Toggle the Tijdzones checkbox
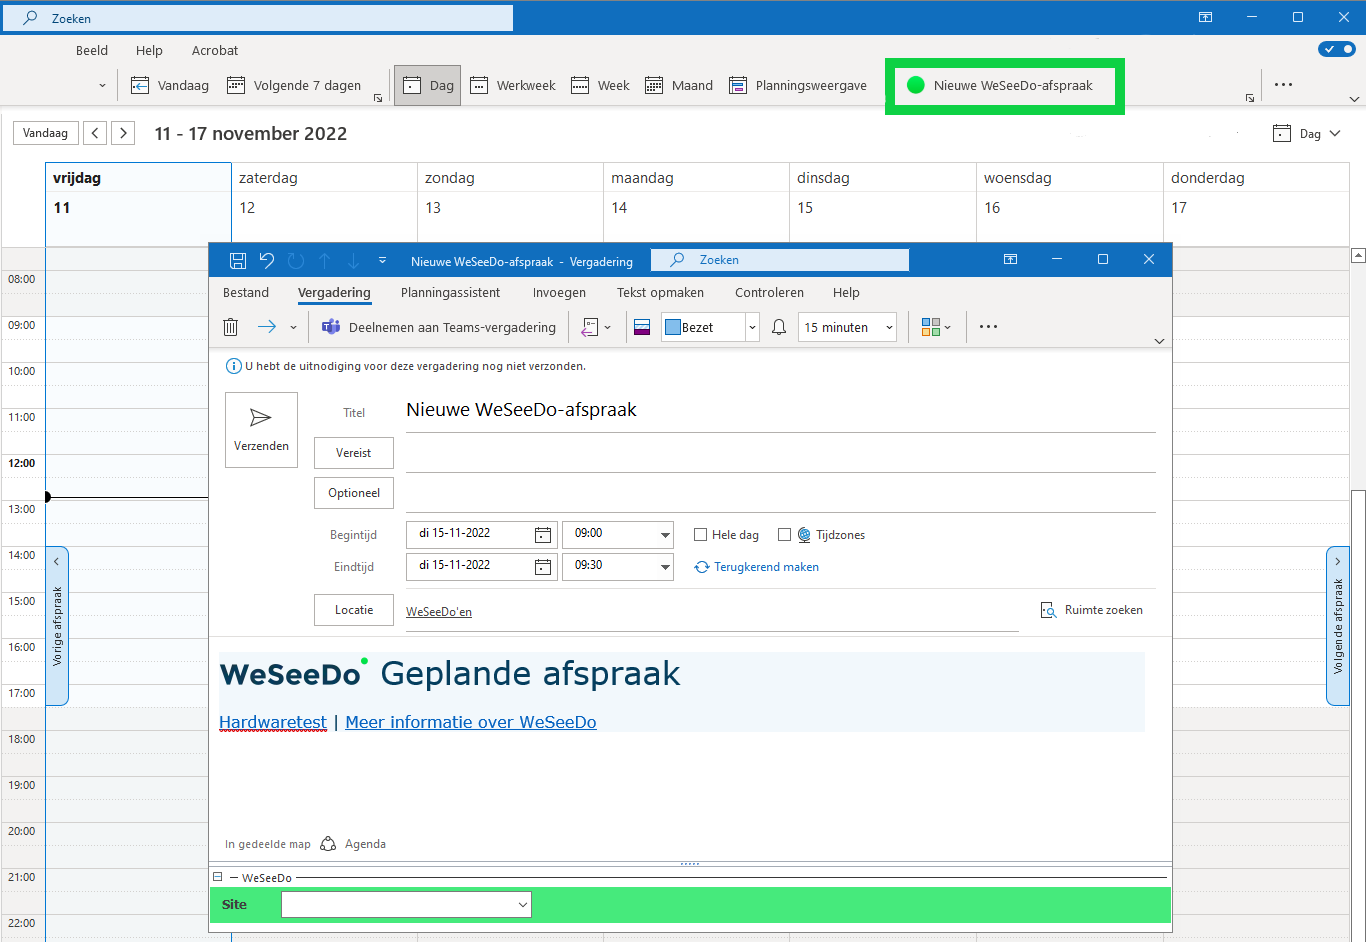Screen dimensions: 1366x942 (785, 535)
